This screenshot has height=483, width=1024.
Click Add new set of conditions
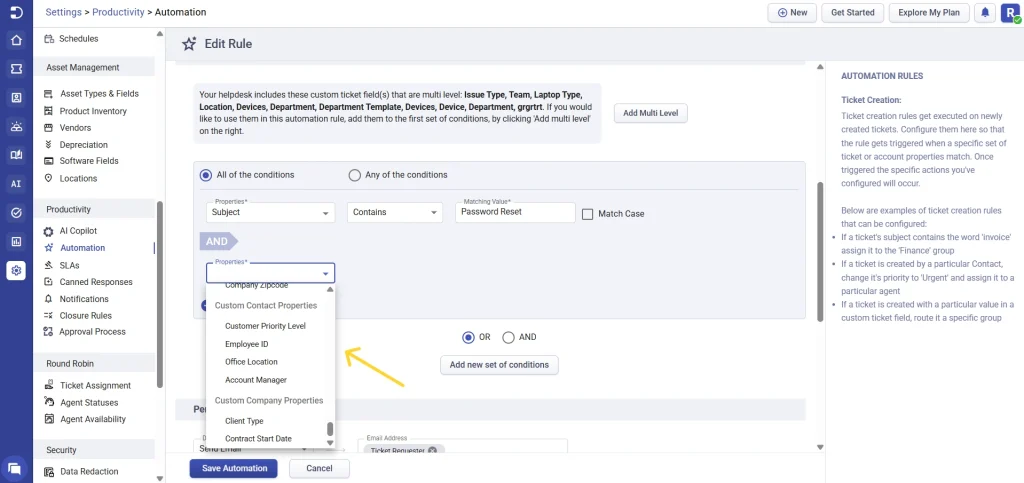click(499, 365)
